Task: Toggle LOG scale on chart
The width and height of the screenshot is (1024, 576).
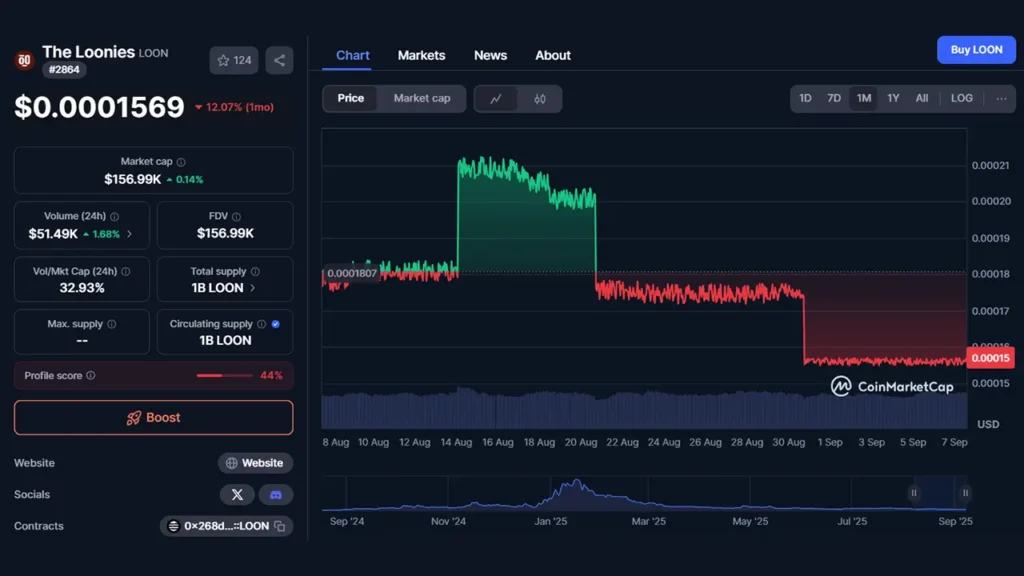Action: point(961,99)
